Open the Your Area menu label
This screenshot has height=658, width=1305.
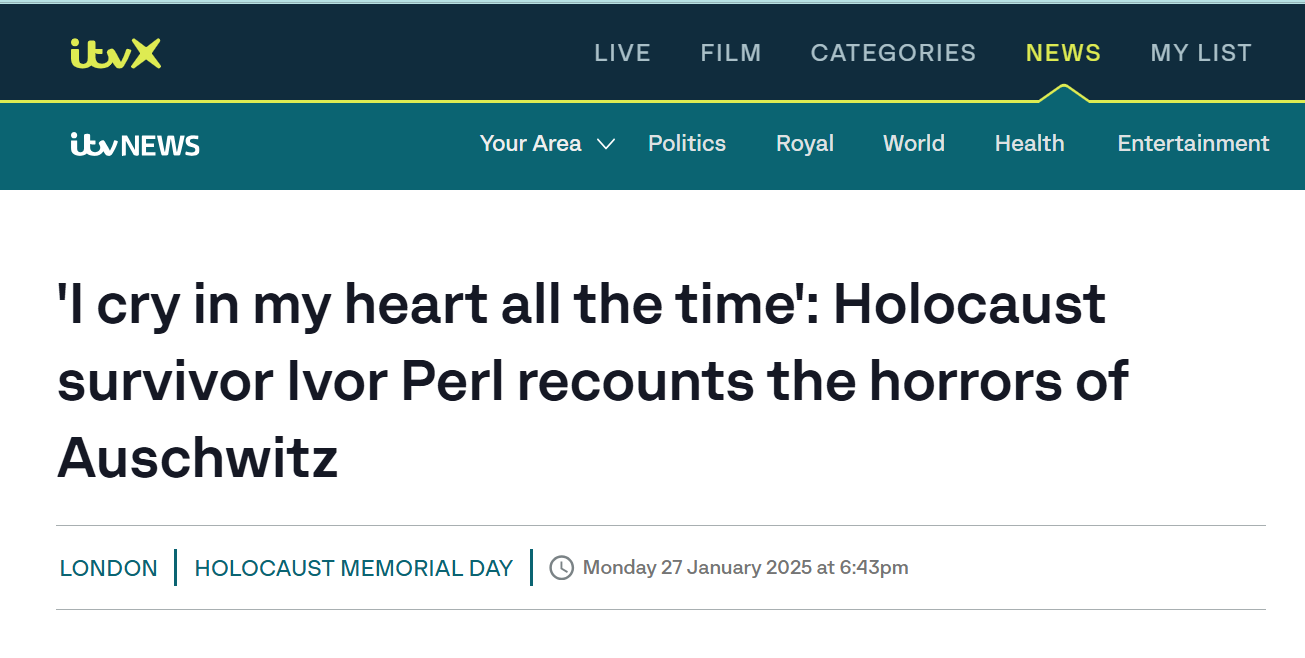pos(530,144)
